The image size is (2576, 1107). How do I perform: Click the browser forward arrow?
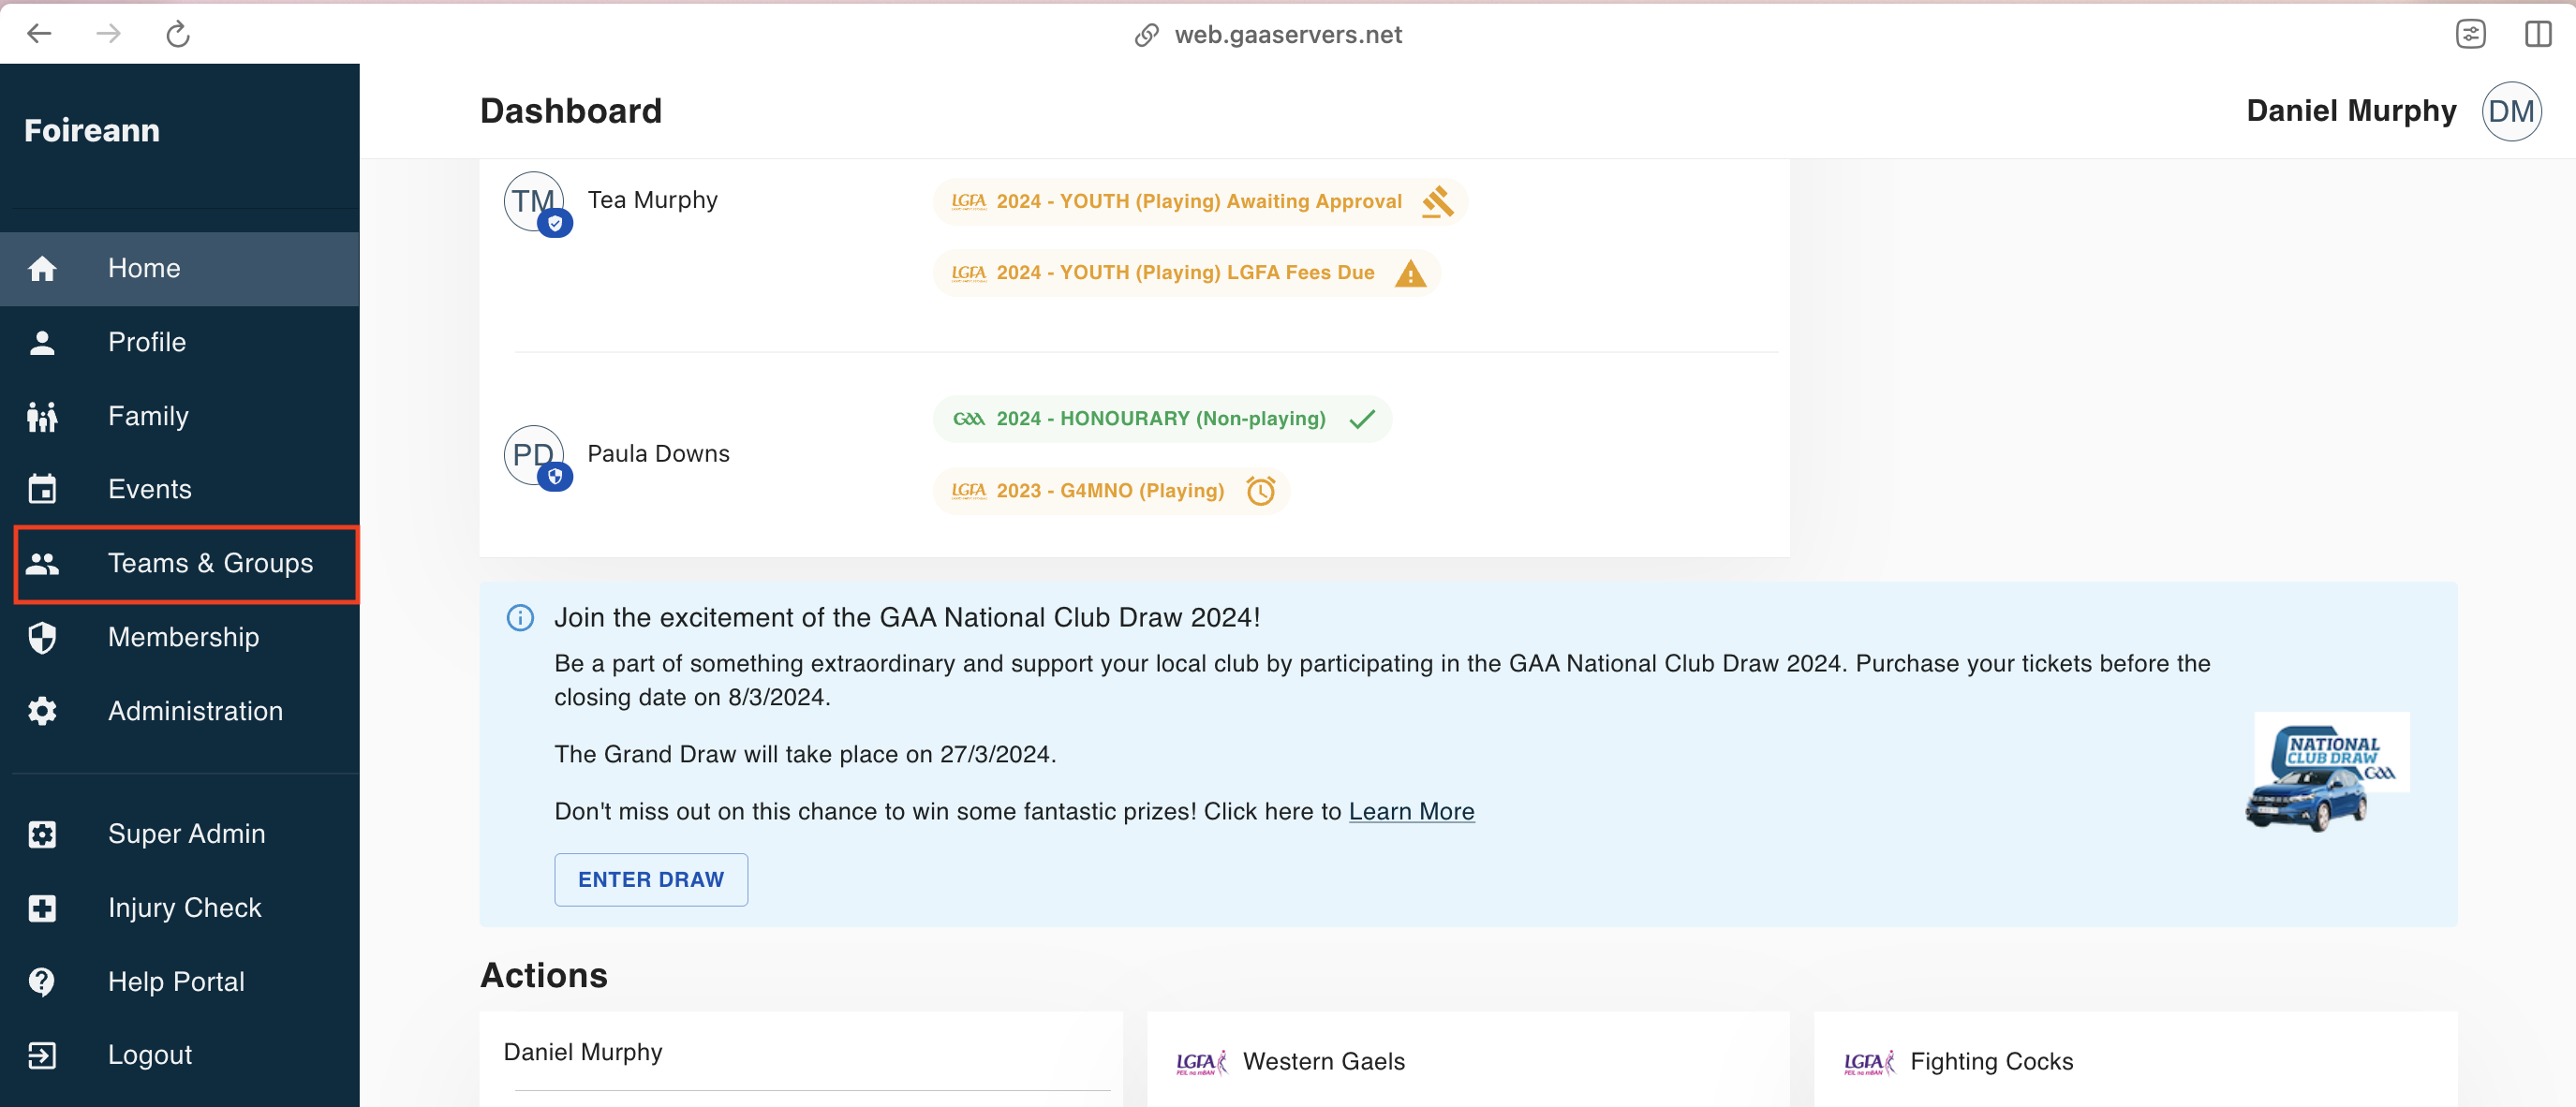point(108,34)
